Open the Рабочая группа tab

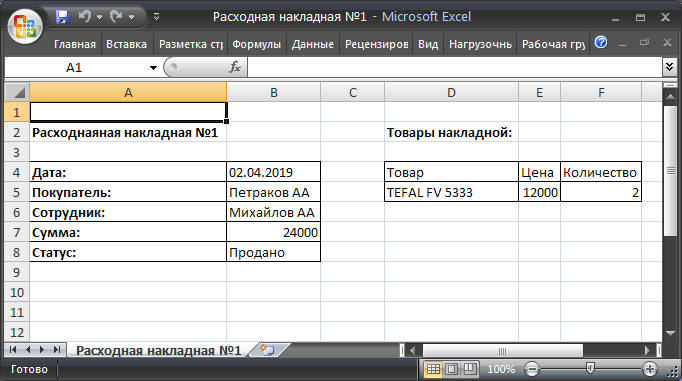(x=553, y=44)
